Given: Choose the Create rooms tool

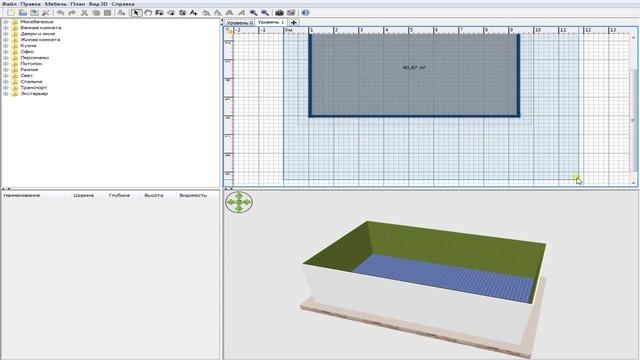Looking at the screenshot, I should click(x=171, y=13).
